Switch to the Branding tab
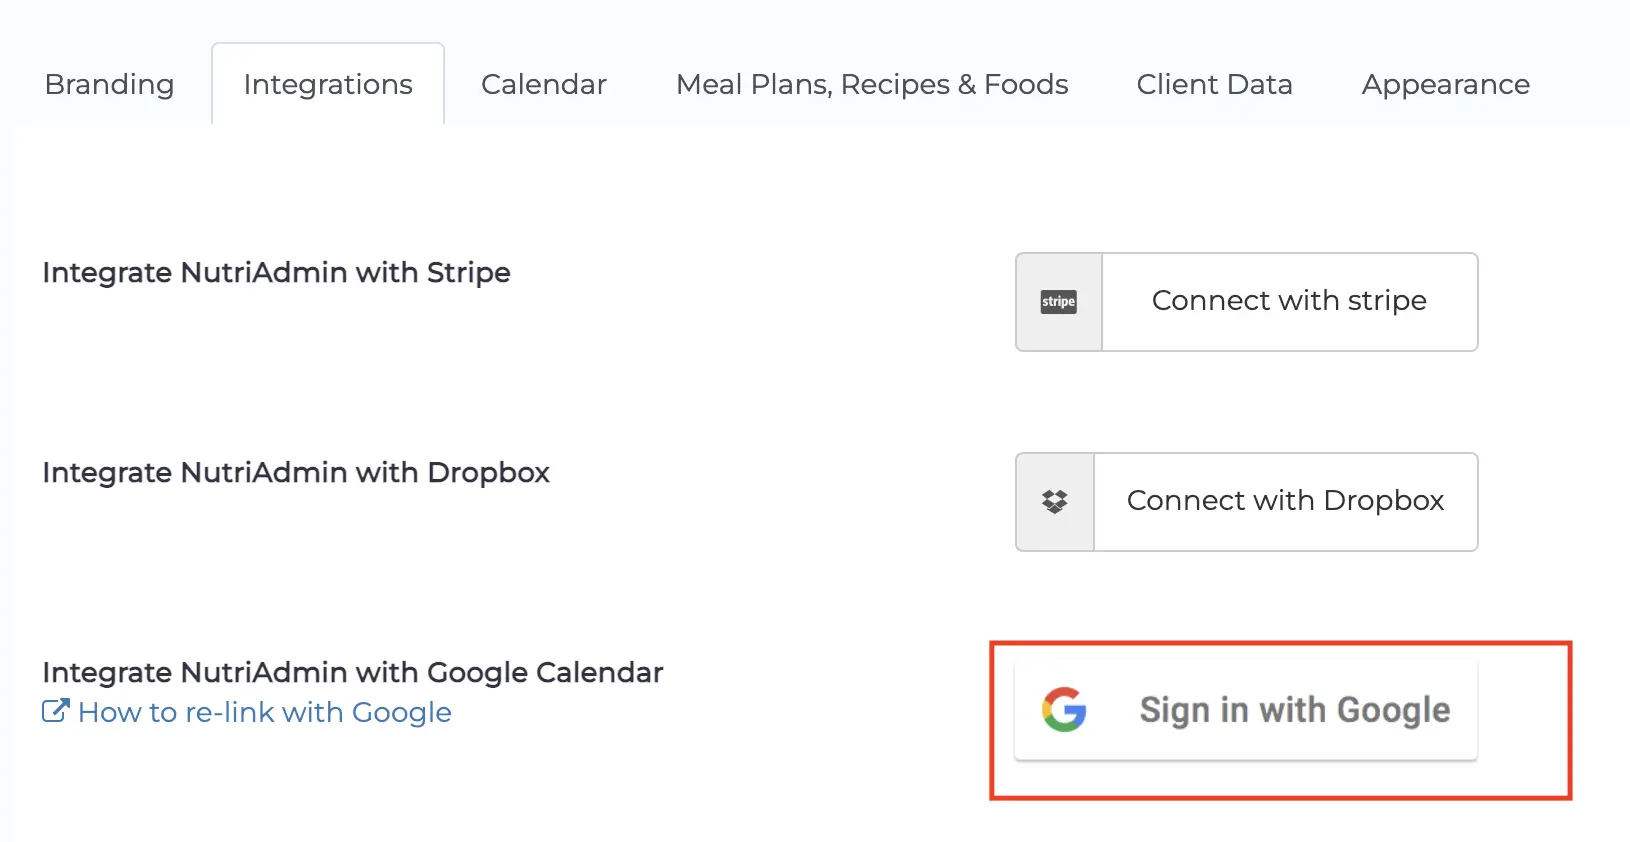The image size is (1630, 842). (108, 84)
